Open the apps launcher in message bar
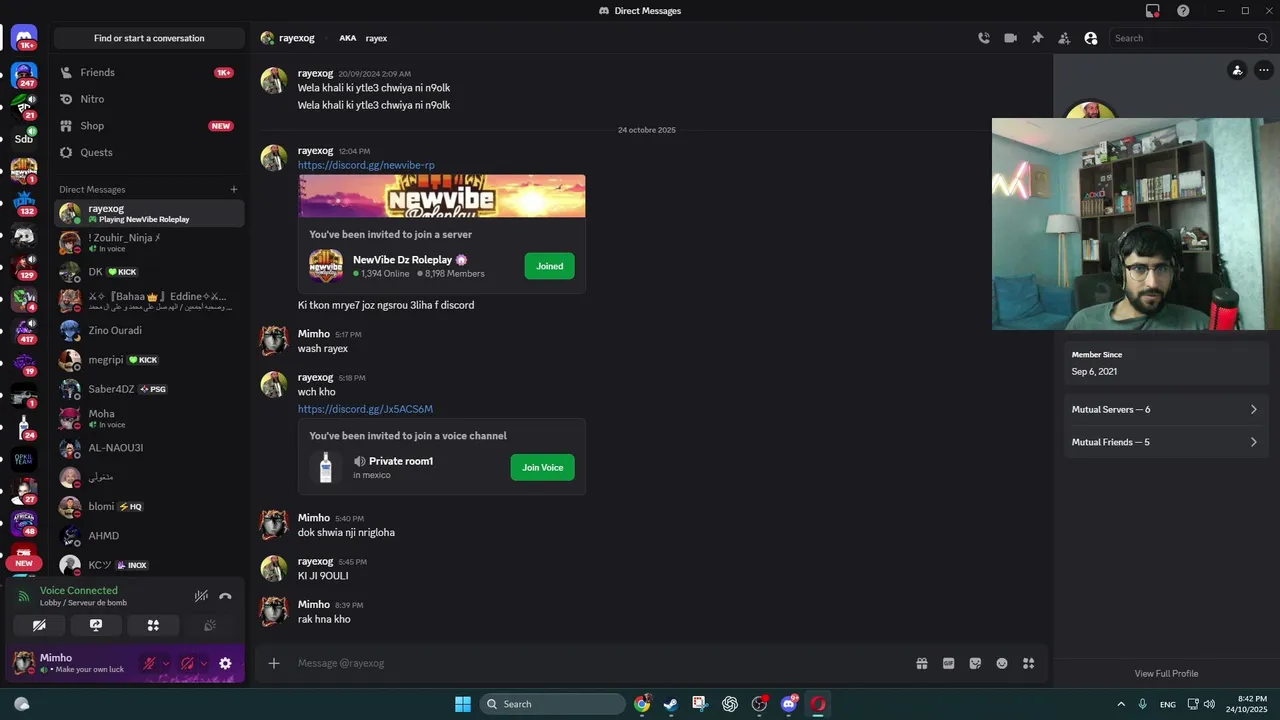The image size is (1280, 720). 1028,663
